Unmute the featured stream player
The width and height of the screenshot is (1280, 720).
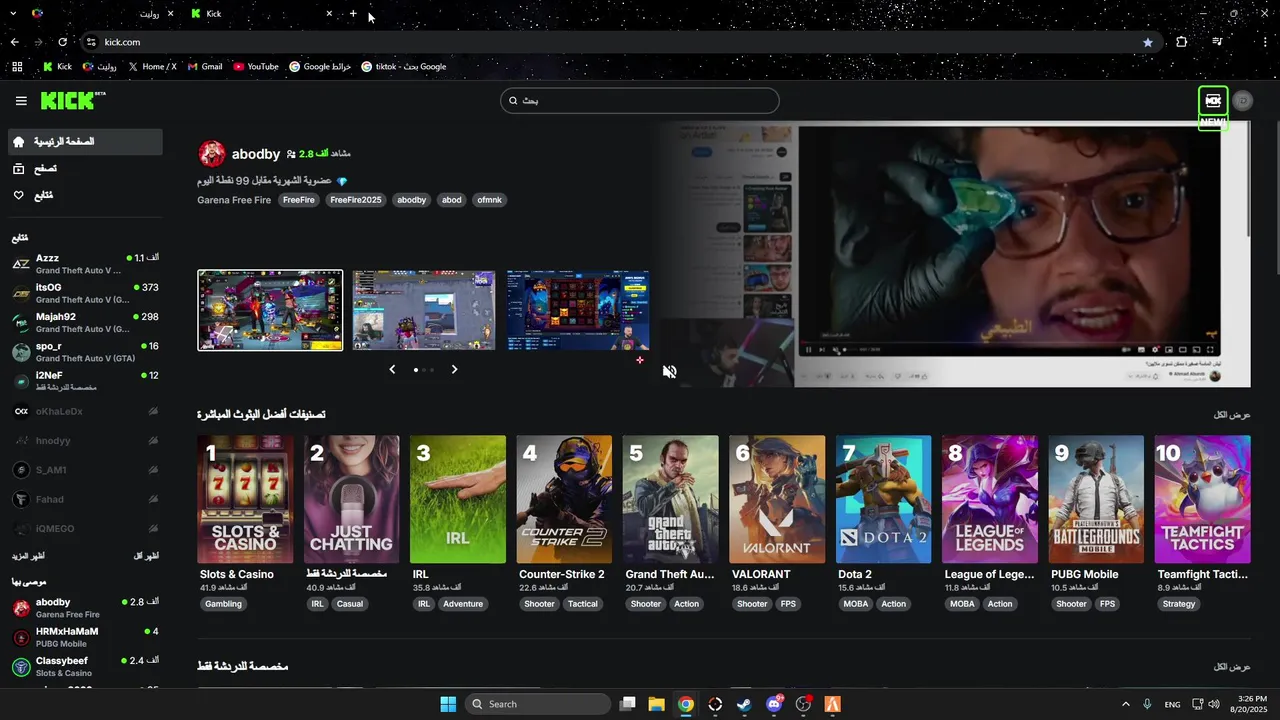click(670, 372)
